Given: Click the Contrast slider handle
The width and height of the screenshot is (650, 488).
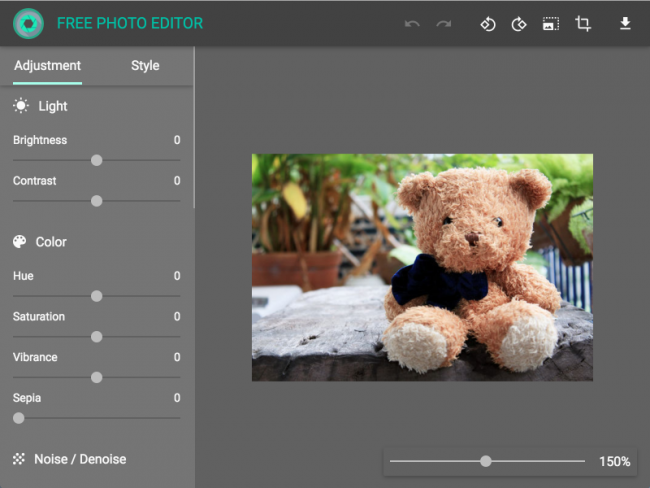Looking at the screenshot, I should pyautogui.click(x=97, y=201).
